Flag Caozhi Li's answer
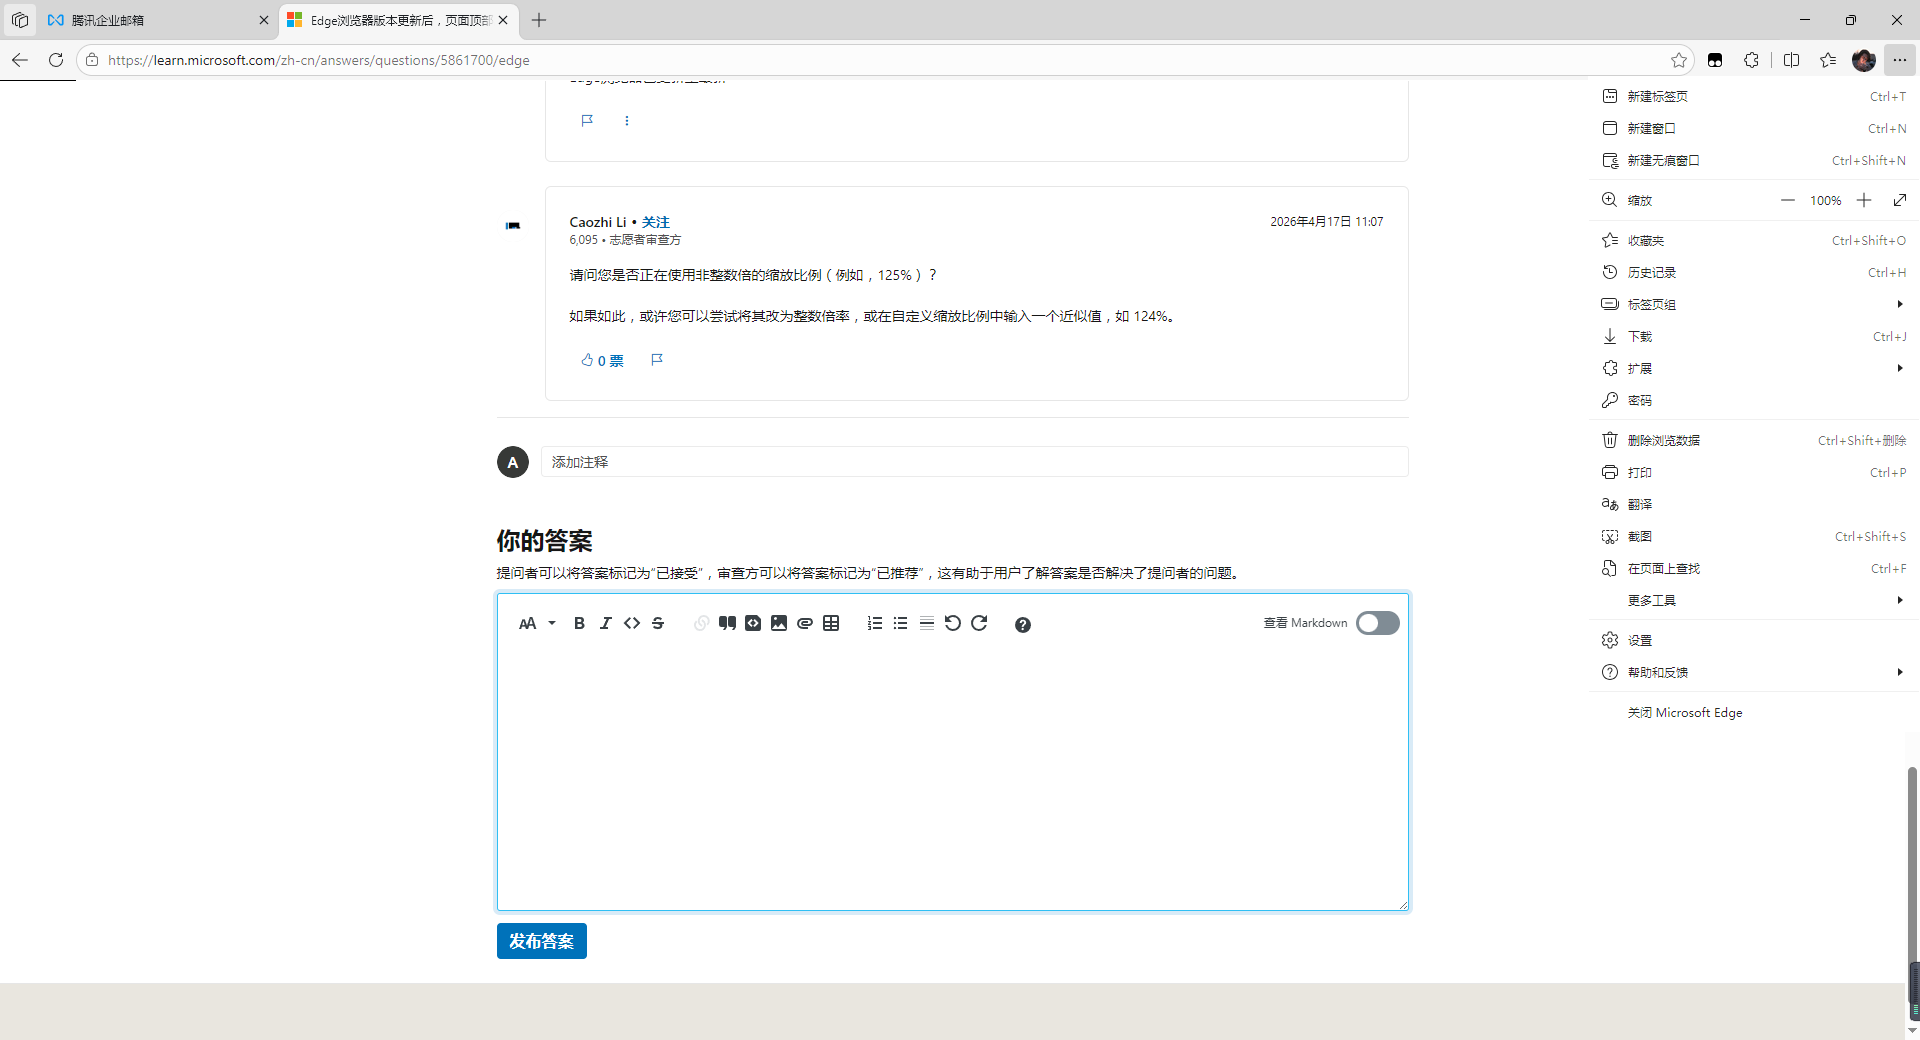The image size is (1920, 1040). [657, 360]
